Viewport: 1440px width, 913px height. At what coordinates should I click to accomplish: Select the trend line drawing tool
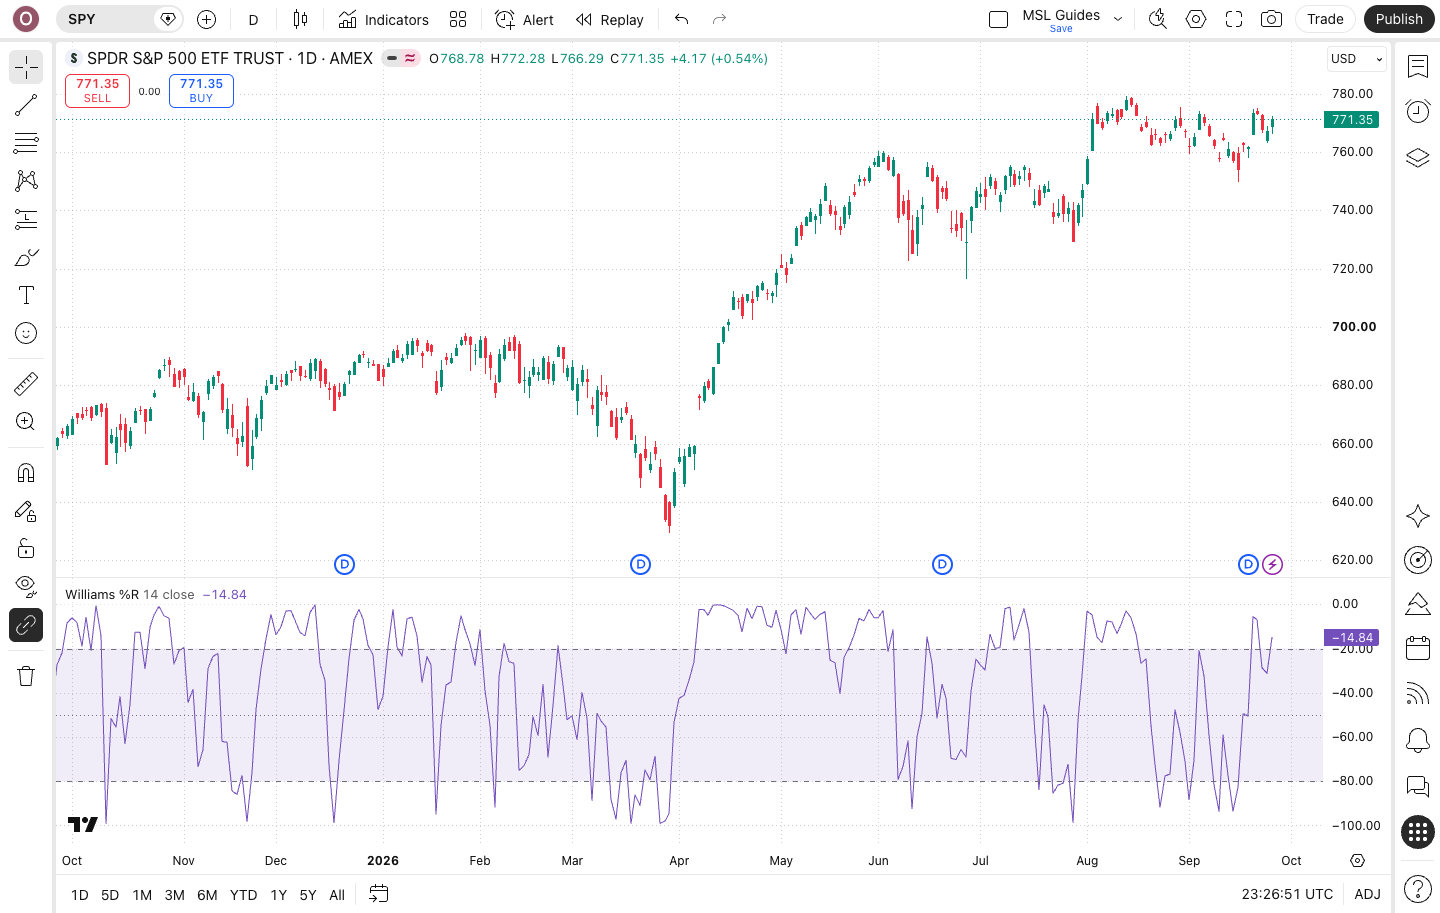(26, 105)
